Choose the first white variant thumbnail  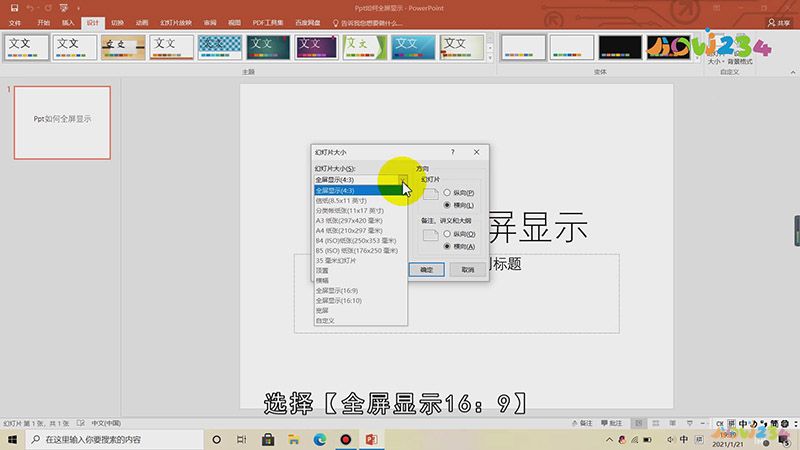point(523,47)
